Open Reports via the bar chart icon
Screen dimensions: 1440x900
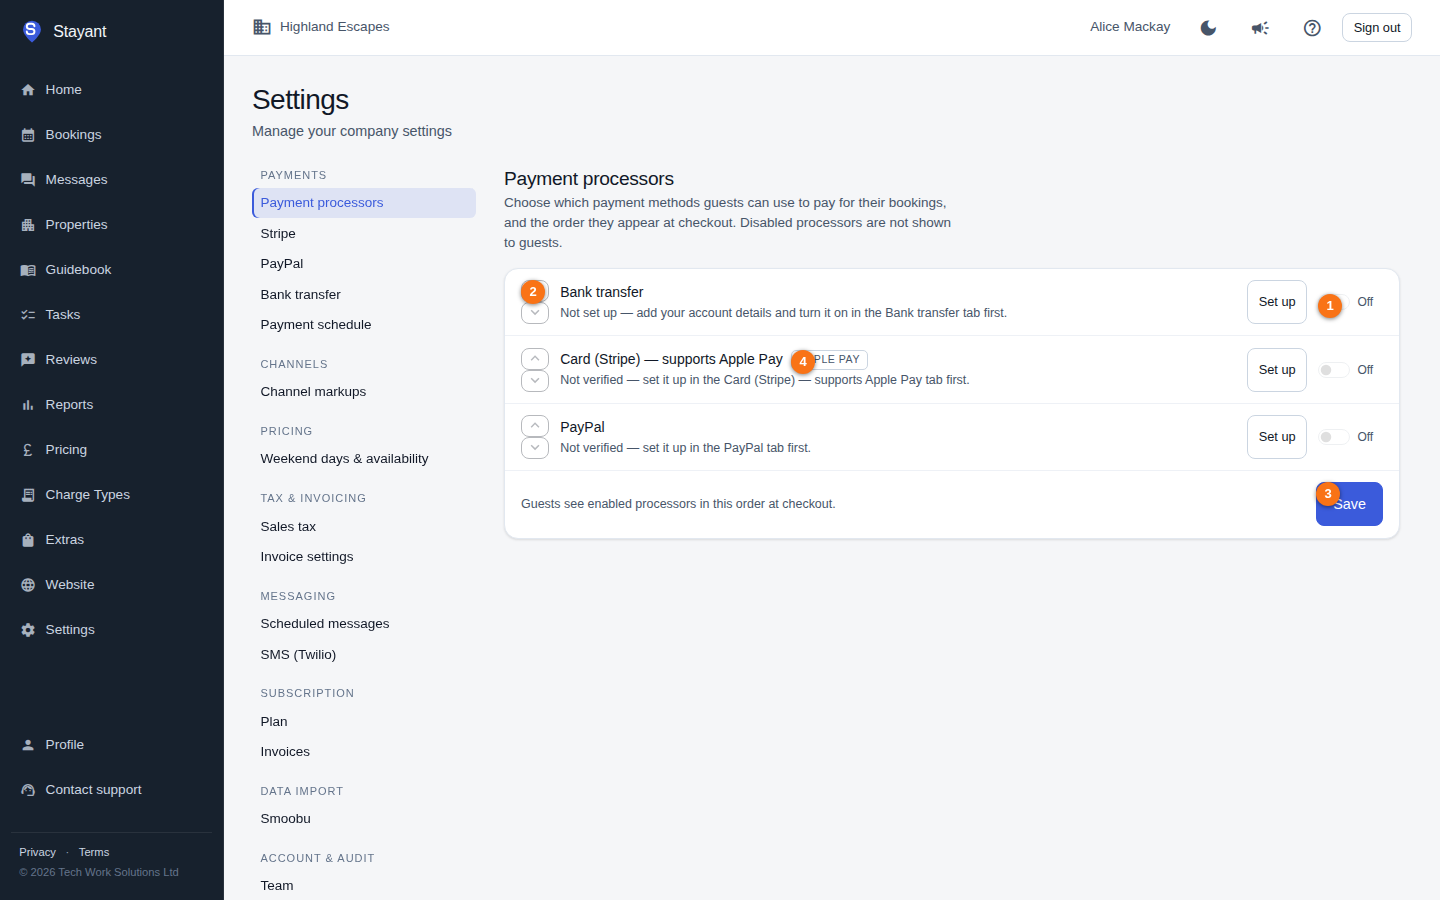[28, 405]
